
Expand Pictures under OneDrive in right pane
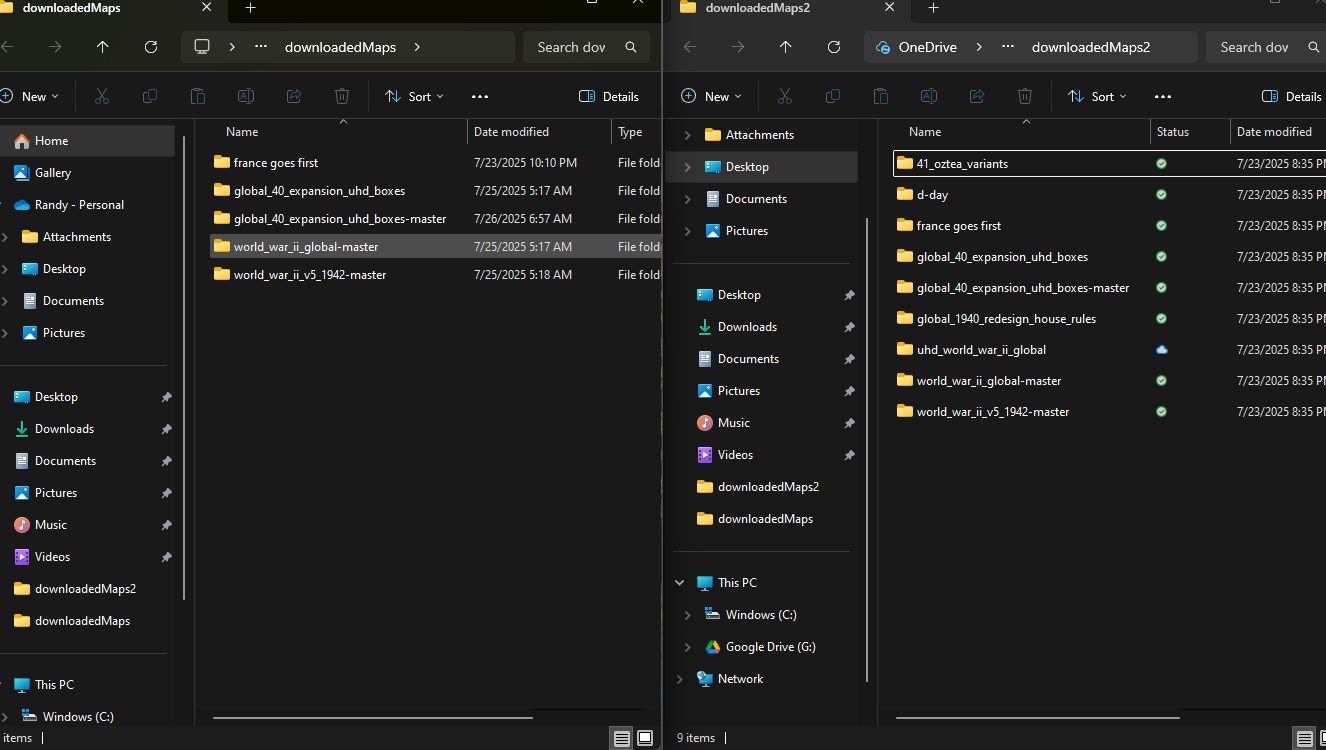coord(687,231)
